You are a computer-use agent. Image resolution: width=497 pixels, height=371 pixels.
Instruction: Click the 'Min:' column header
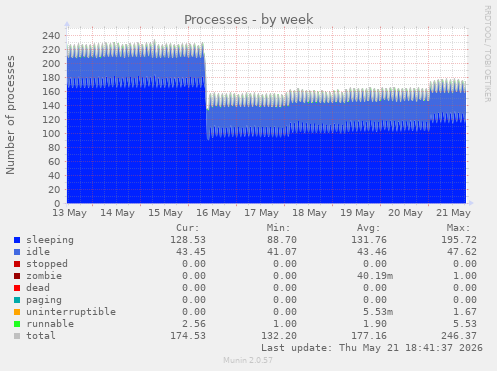point(278,228)
